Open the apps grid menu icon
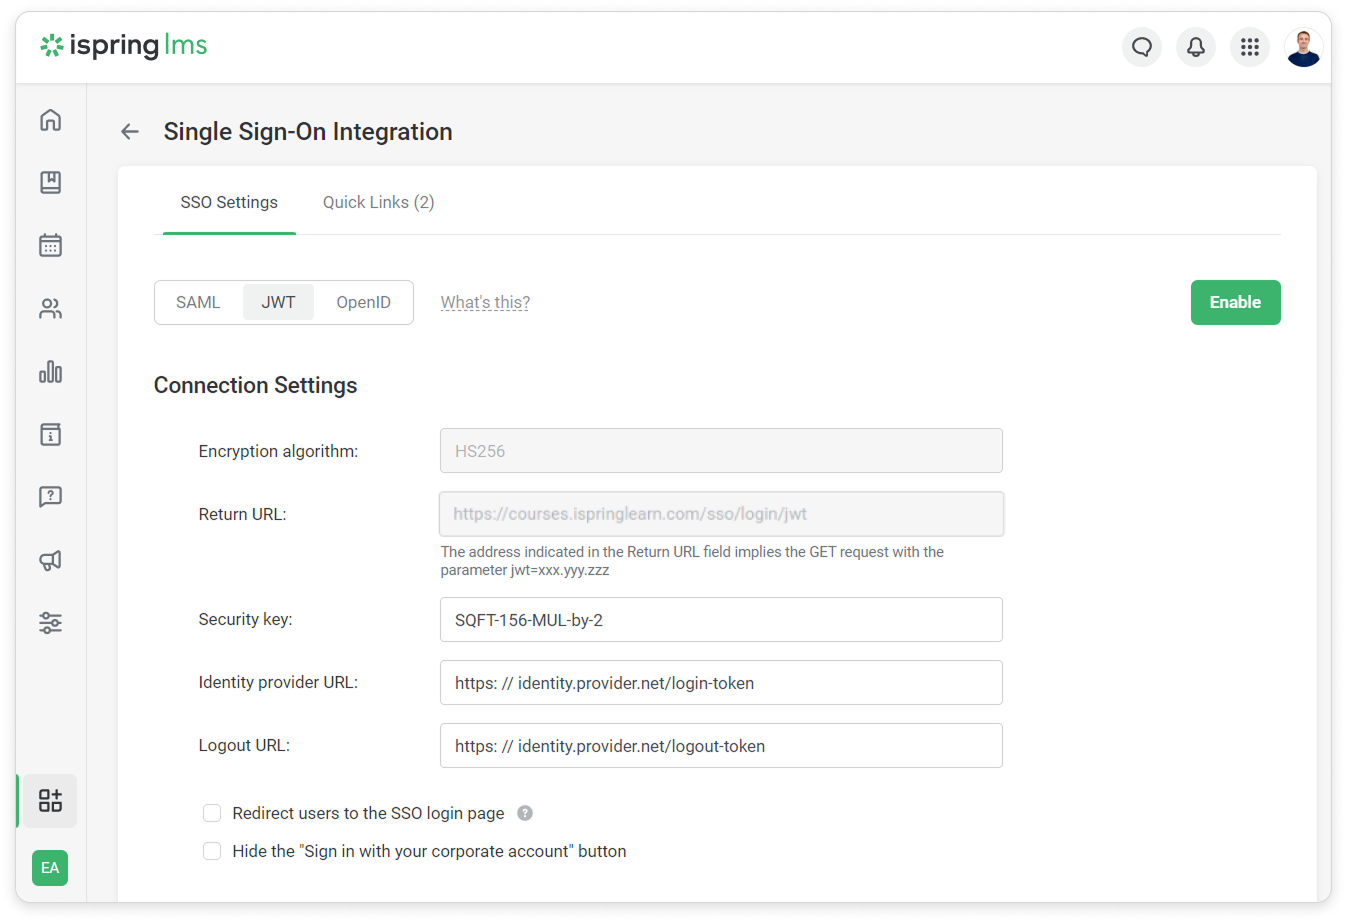 click(1249, 47)
